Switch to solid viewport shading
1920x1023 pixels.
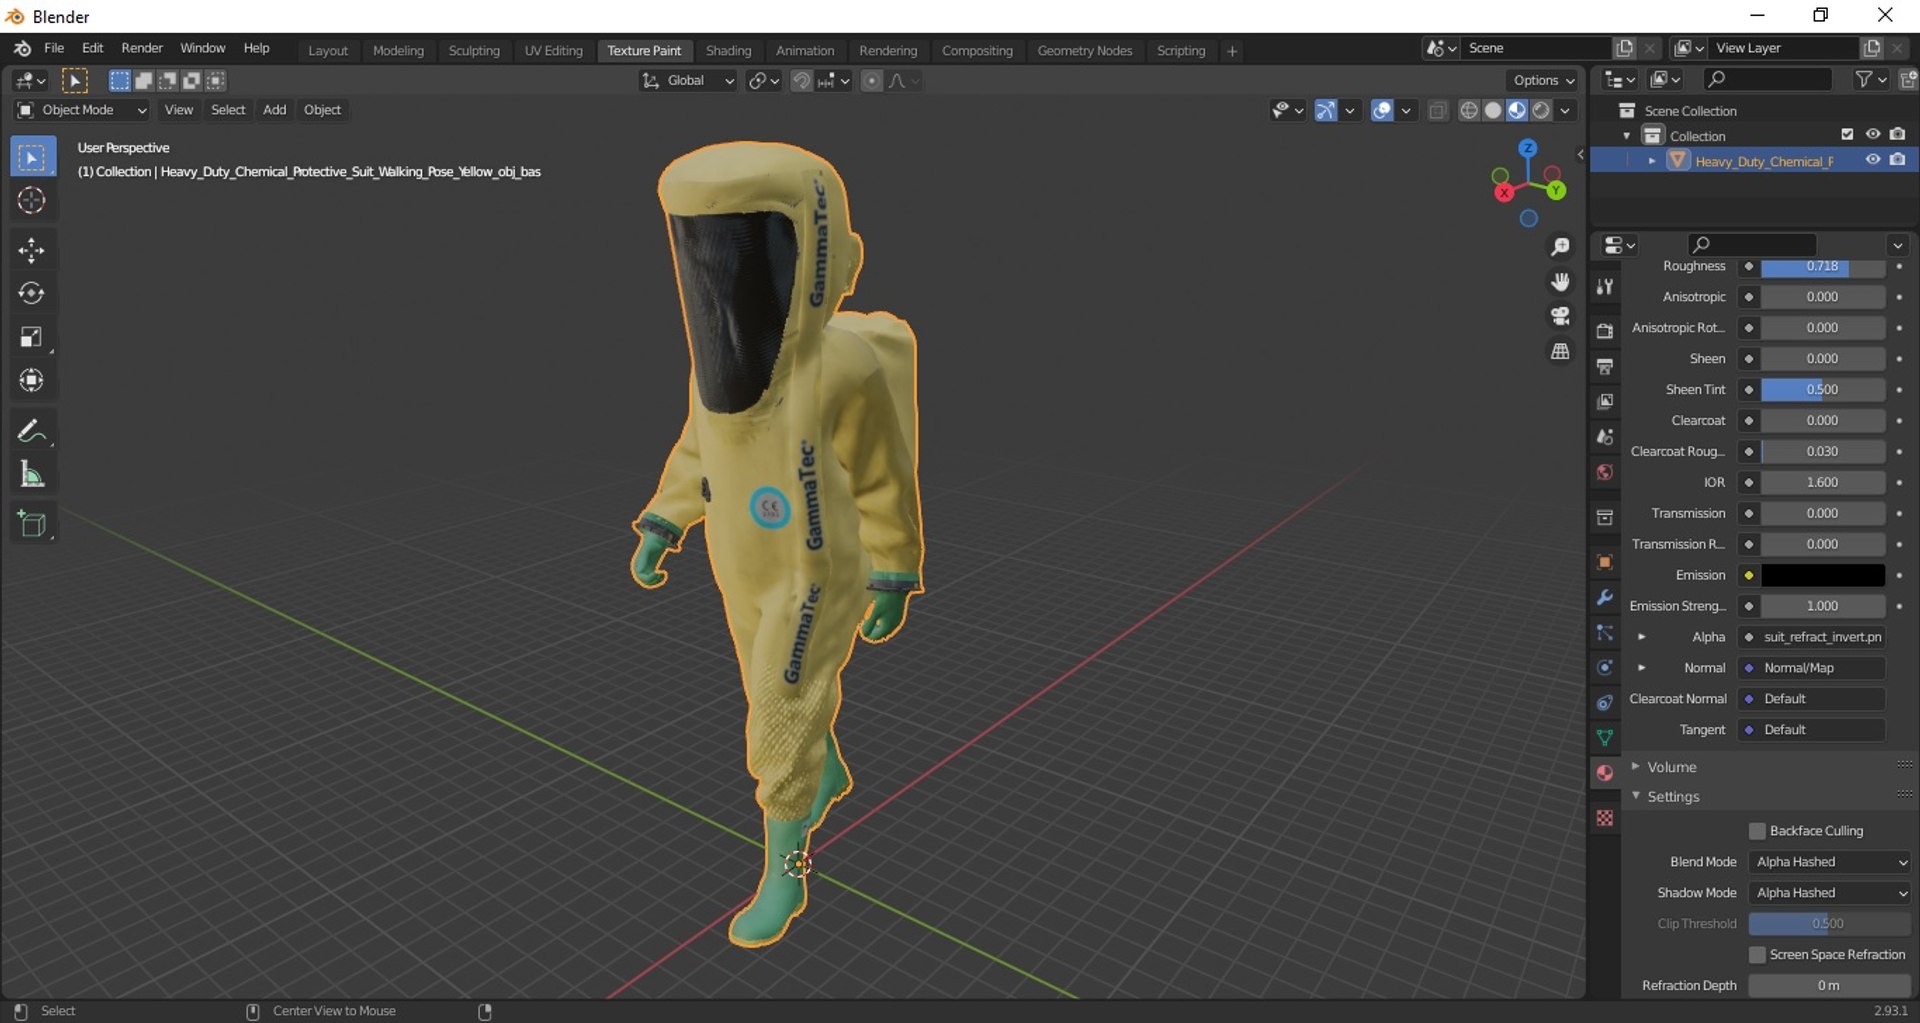(x=1493, y=111)
